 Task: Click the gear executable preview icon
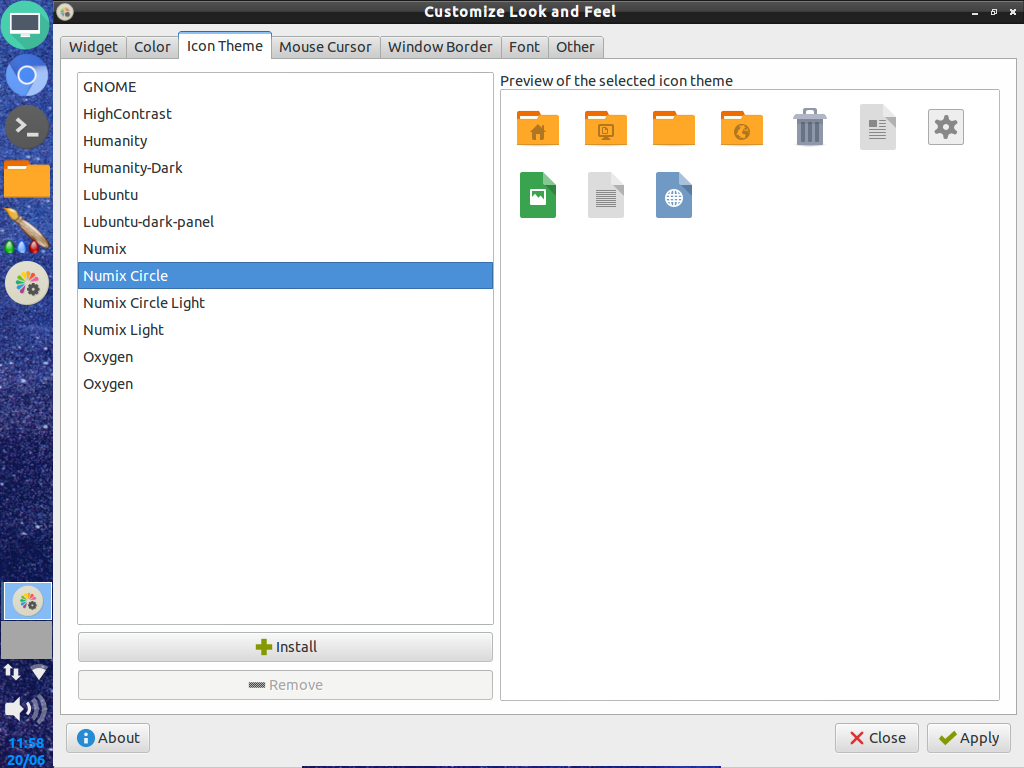click(945, 127)
